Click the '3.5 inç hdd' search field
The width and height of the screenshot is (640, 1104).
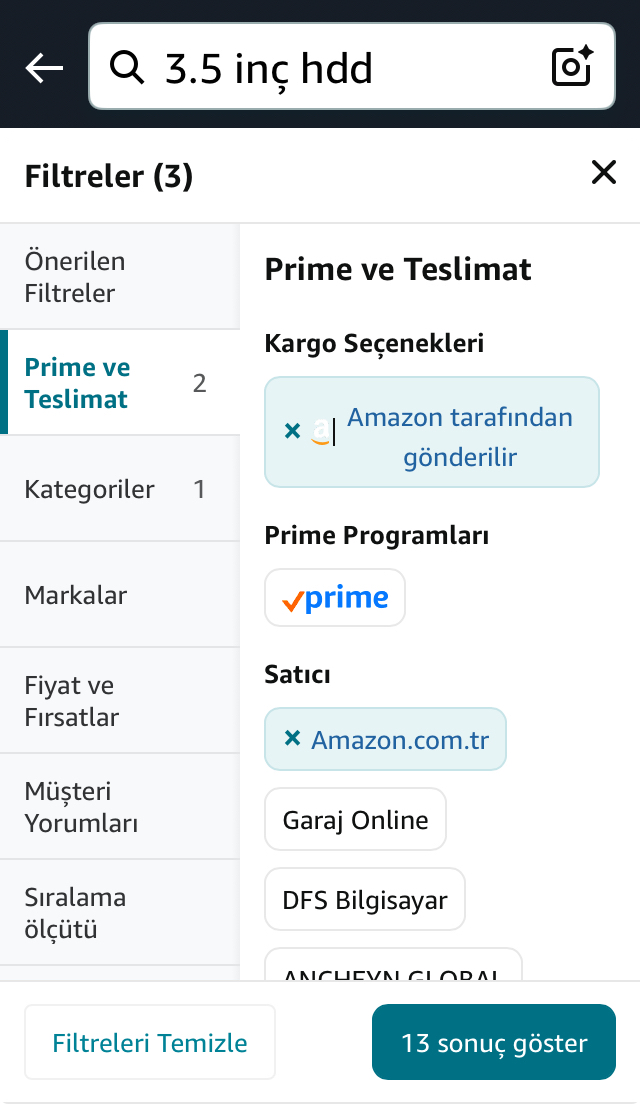tap(352, 67)
